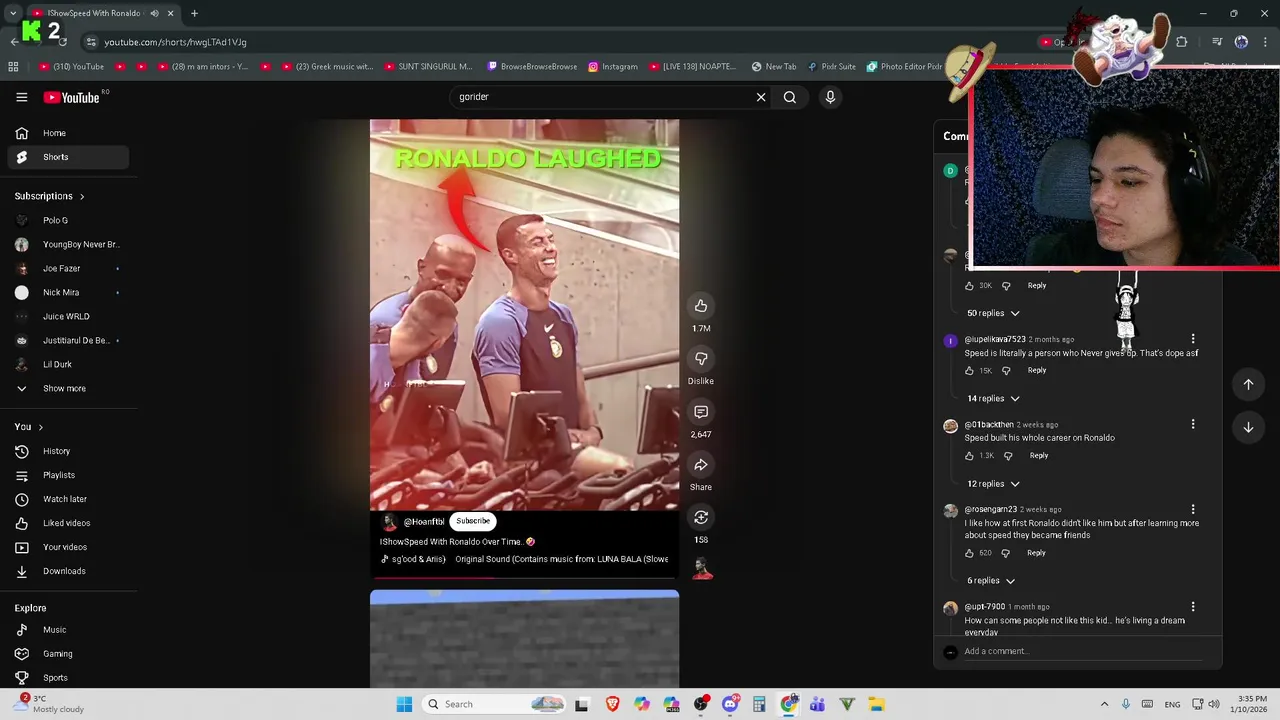This screenshot has height=720, width=1280.
Task: Dislike the current short
Action: pyautogui.click(x=701, y=359)
